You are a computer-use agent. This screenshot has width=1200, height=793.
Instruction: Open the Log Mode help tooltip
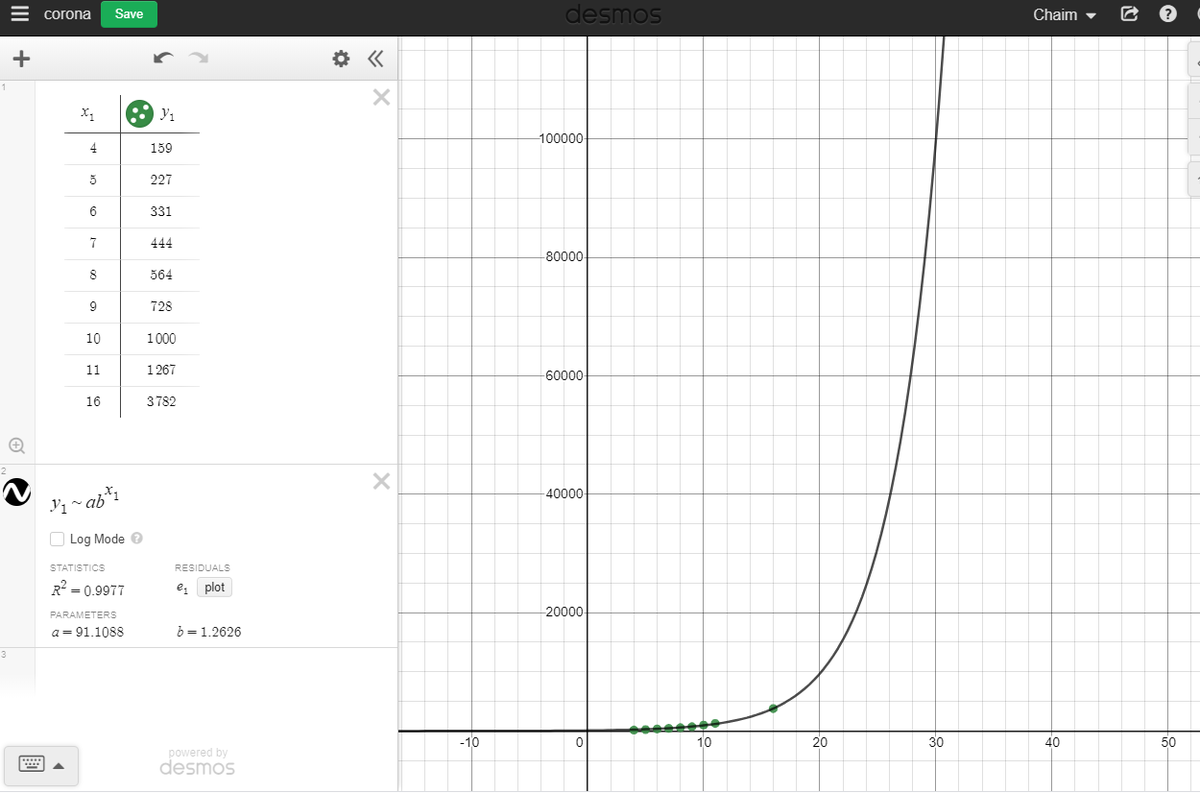(137, 539)
